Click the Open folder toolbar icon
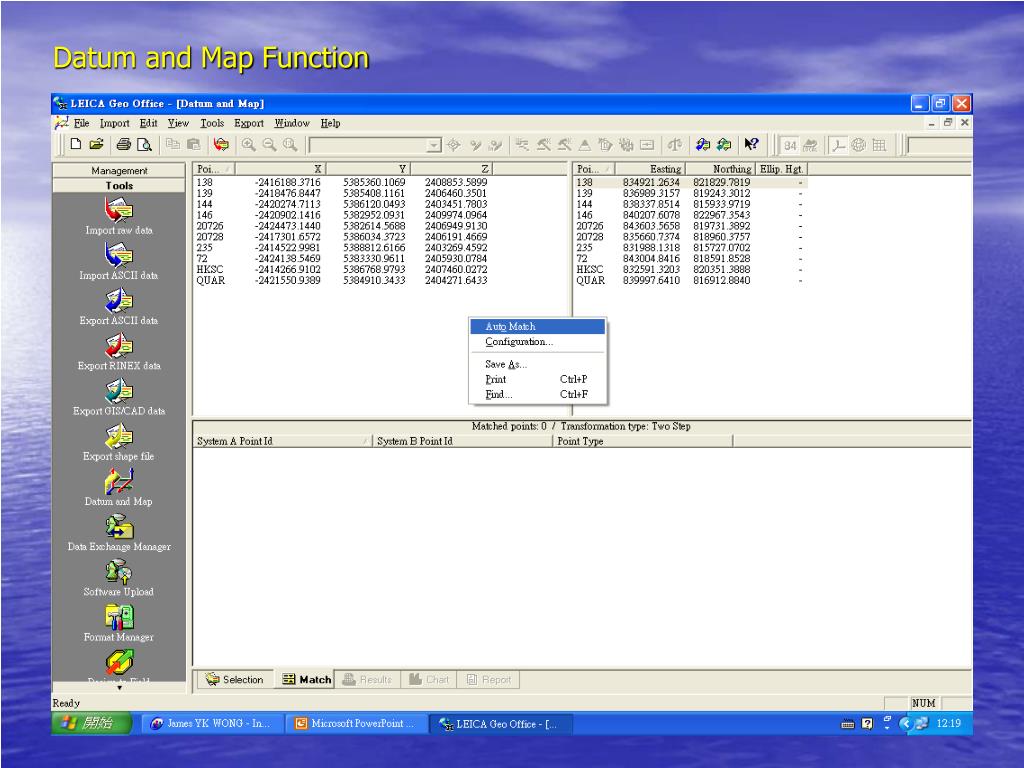Image resolution: width=1024 pixels, height=768 pixels. 96,144
